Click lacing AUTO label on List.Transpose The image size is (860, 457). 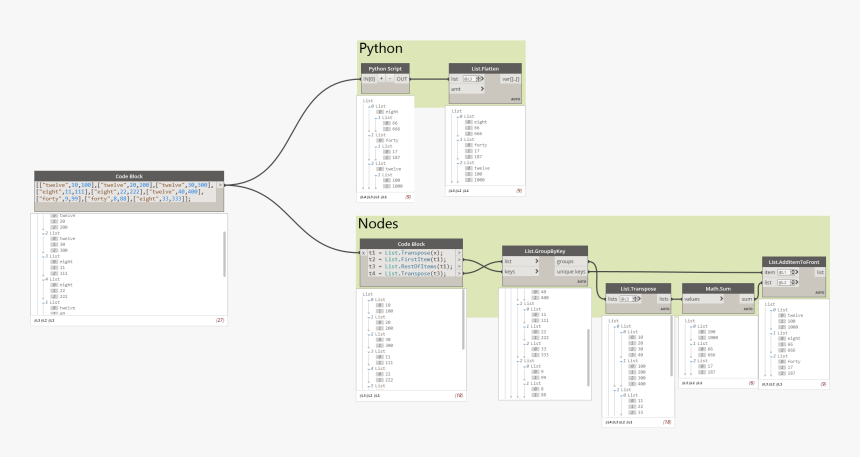[664, 309]
